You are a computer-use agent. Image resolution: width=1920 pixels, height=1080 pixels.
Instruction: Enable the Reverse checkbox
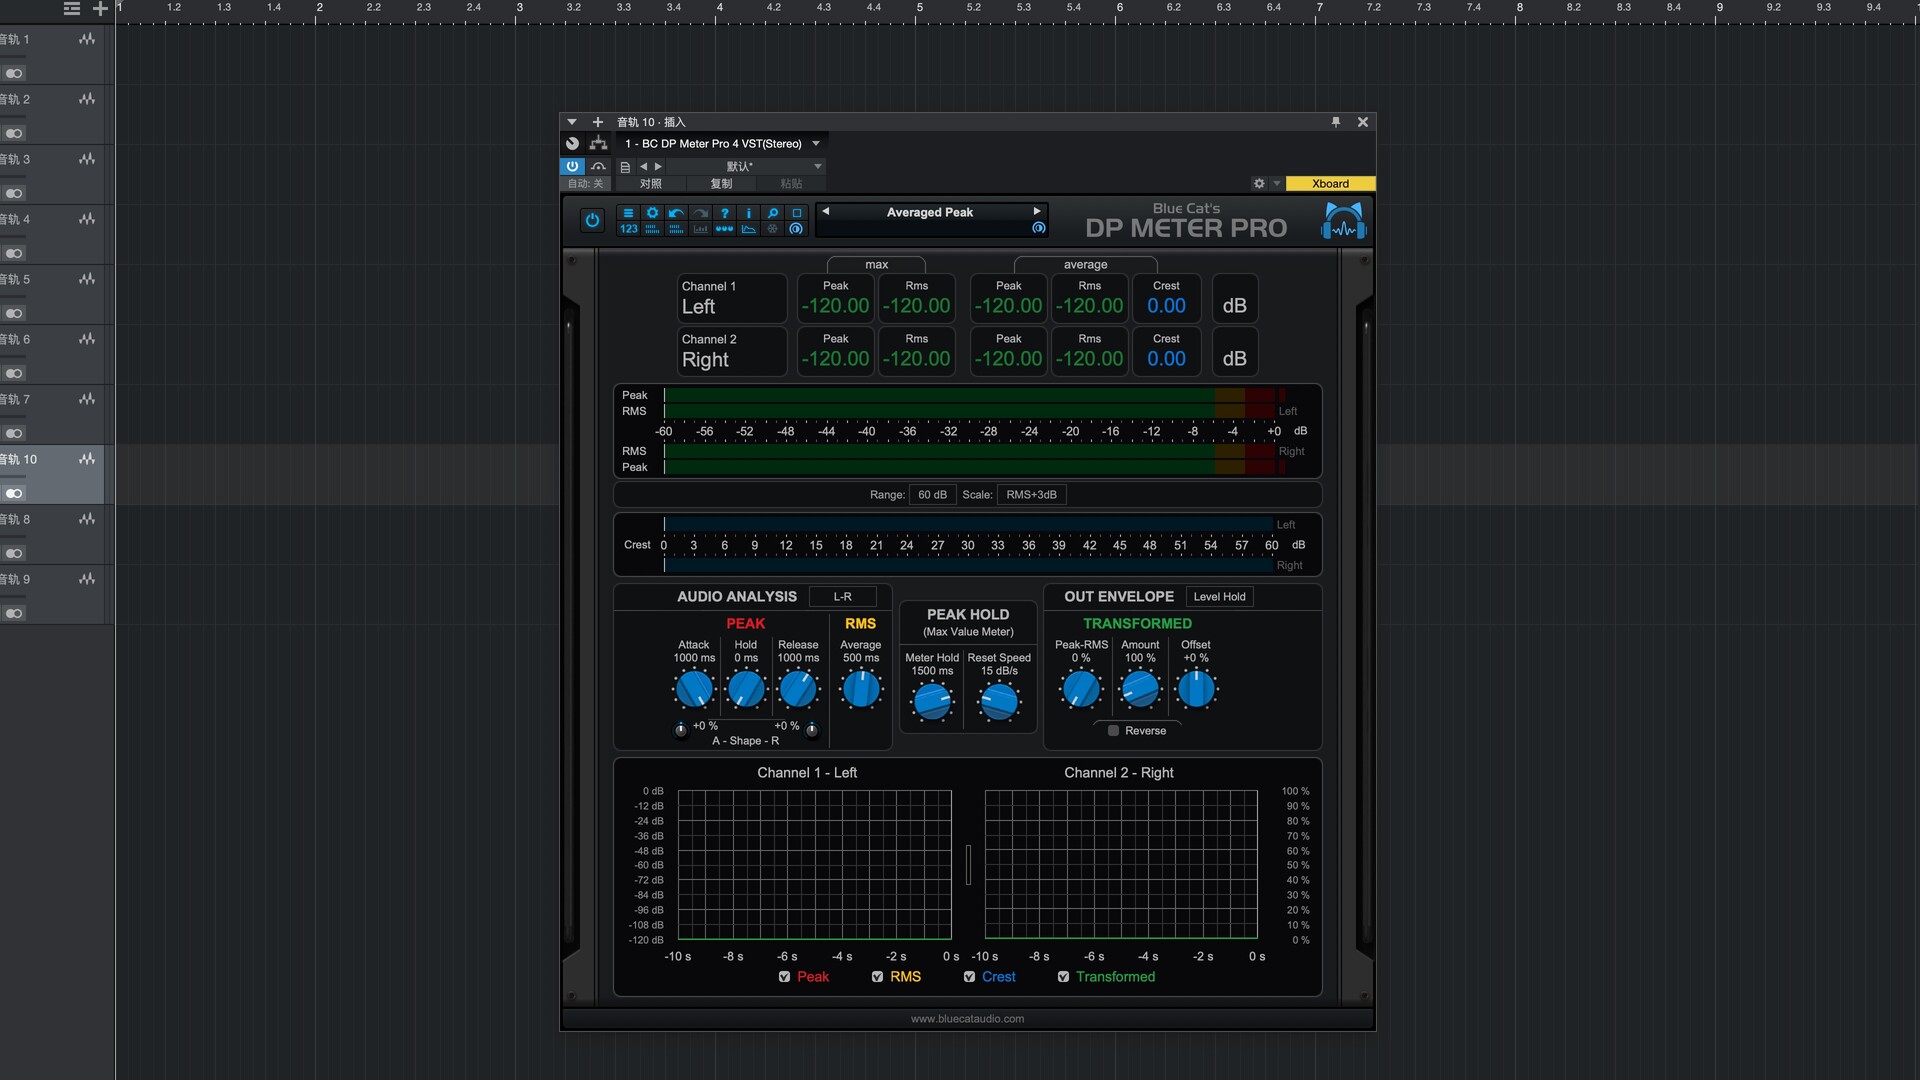click(x=1113, y=731)
